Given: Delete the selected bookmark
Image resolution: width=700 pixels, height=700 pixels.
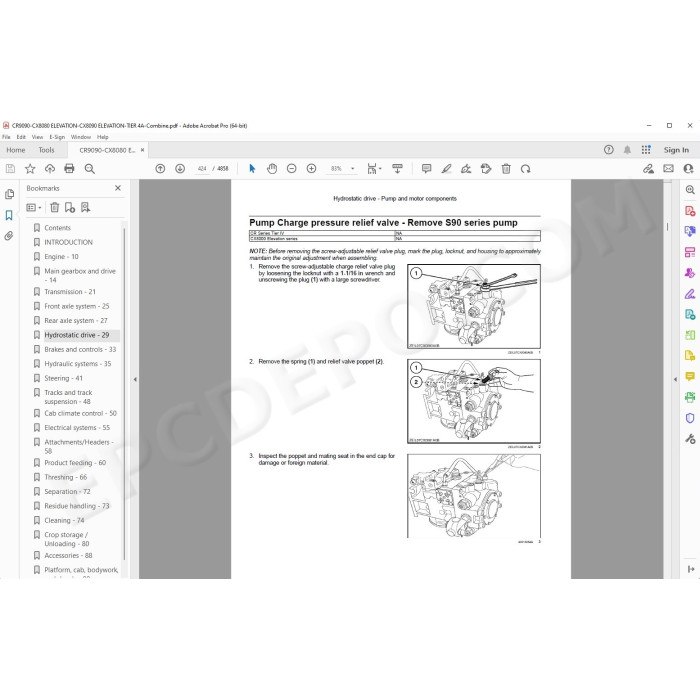Looking at the screenshot, I should pos(54,207).
